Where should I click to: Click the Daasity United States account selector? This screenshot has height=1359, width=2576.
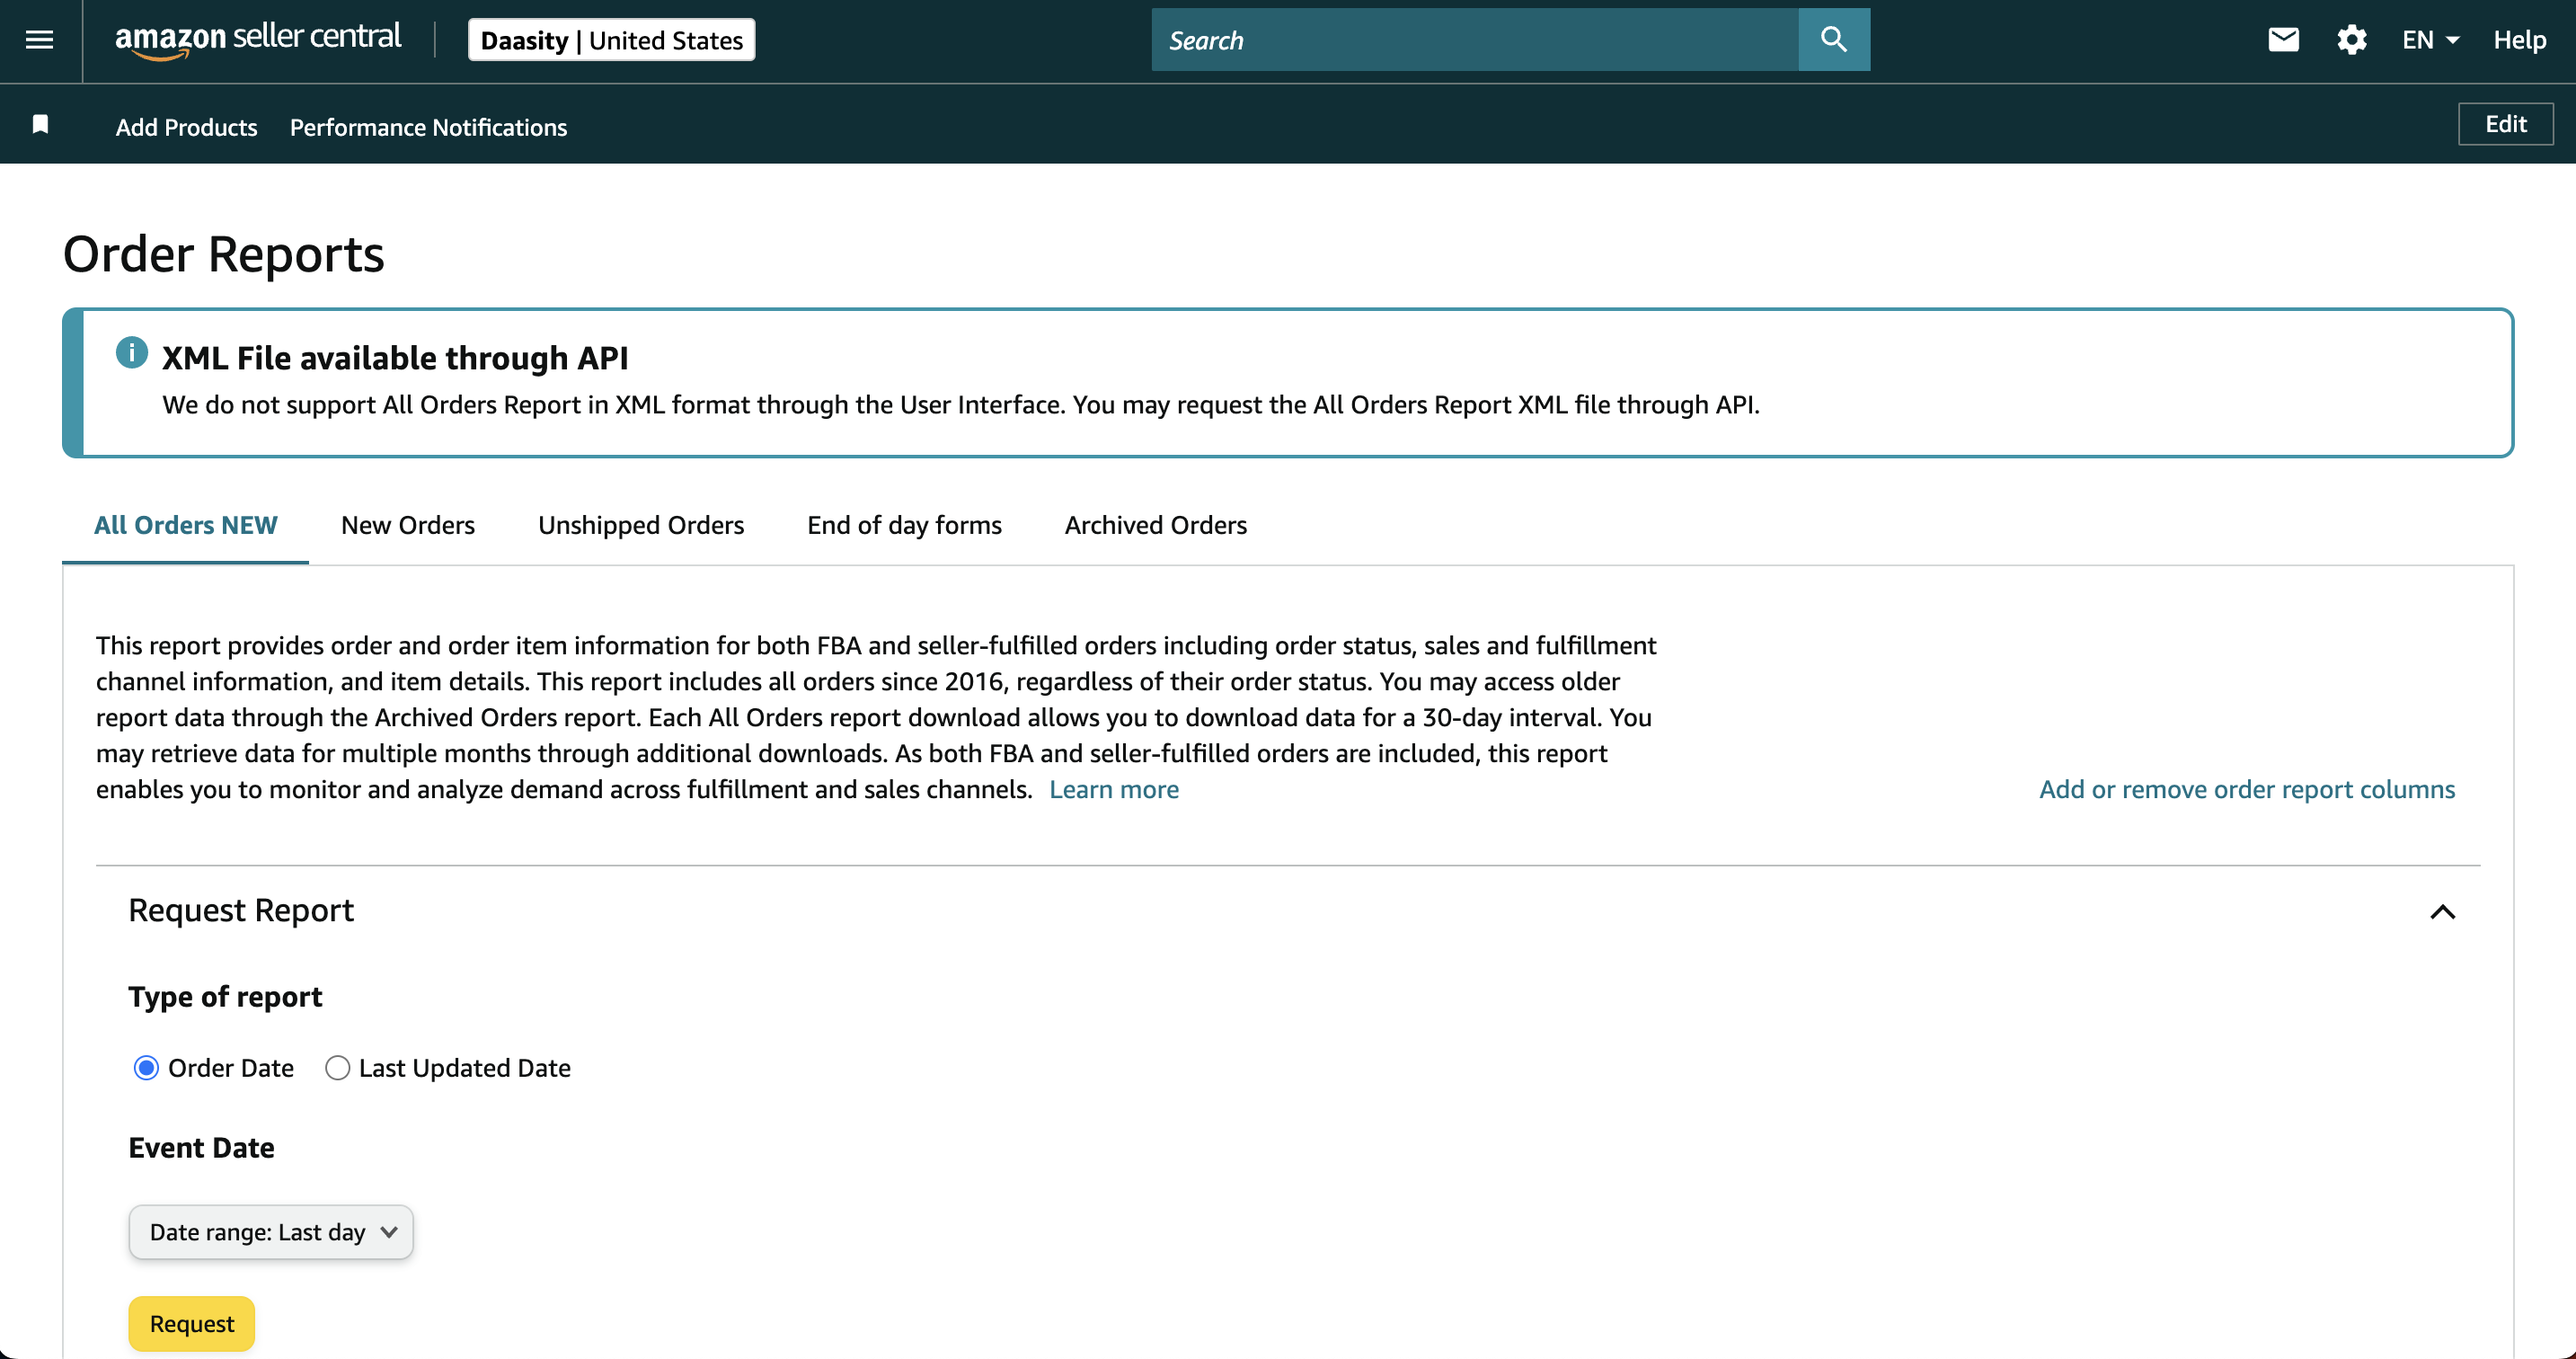tap(611, 39)
